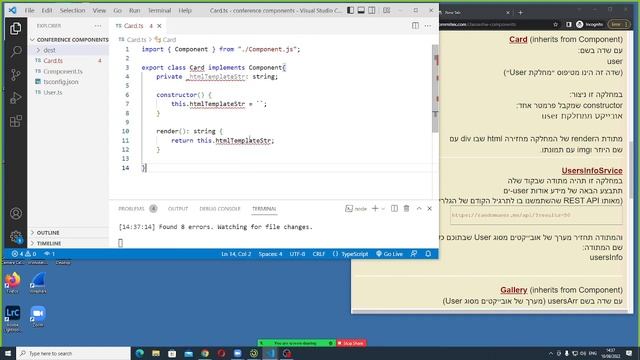Change indentation via Spaces: 4
This screenshot has height=360, width=640.
pyautogui.click(x=270, y=254)
